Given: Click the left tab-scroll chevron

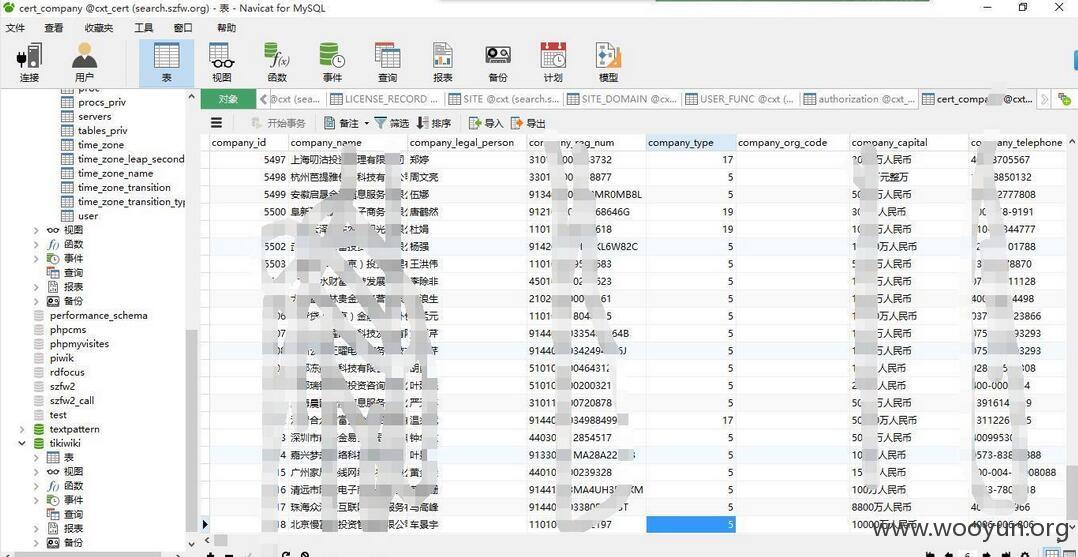Looking at the screenshot, I should click(263, 99).
